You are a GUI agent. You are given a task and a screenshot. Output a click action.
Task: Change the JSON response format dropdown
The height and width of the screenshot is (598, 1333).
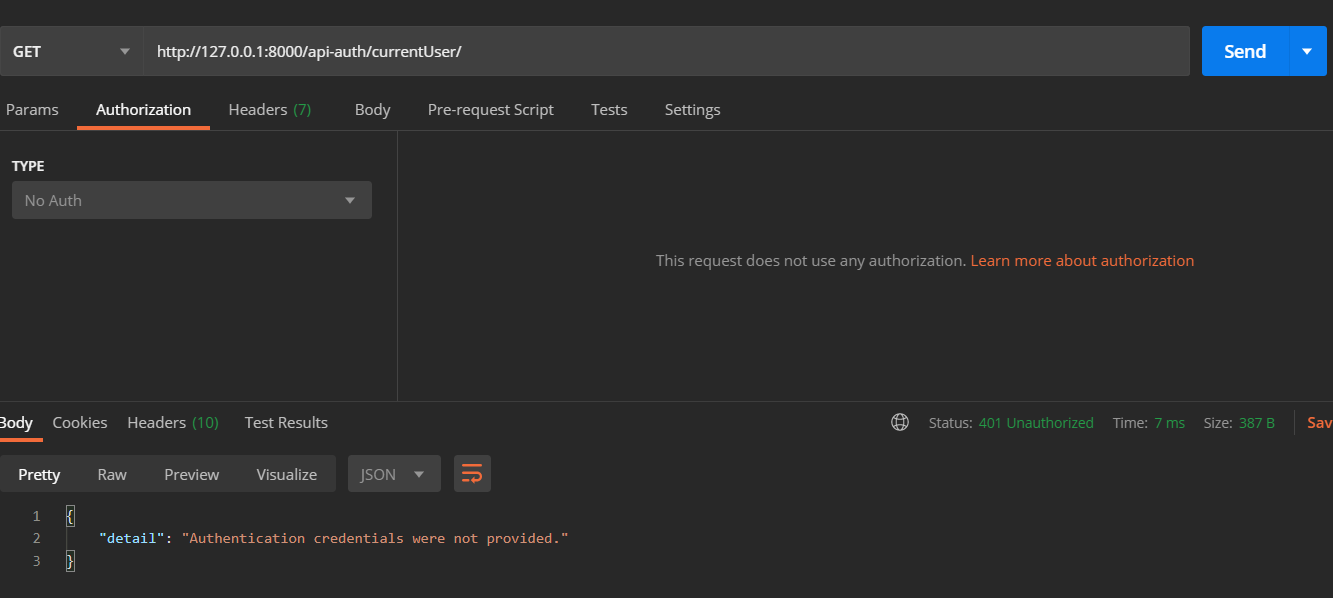point(394,474)
